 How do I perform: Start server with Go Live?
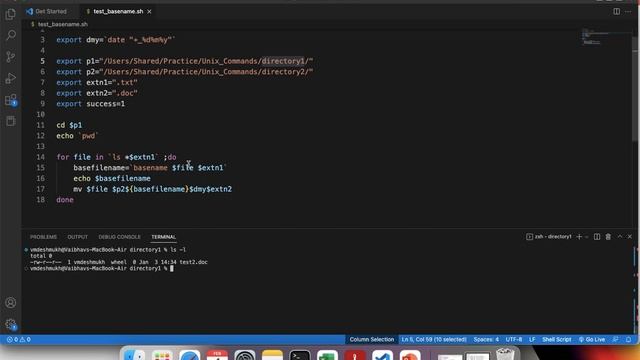coord(592,340)
